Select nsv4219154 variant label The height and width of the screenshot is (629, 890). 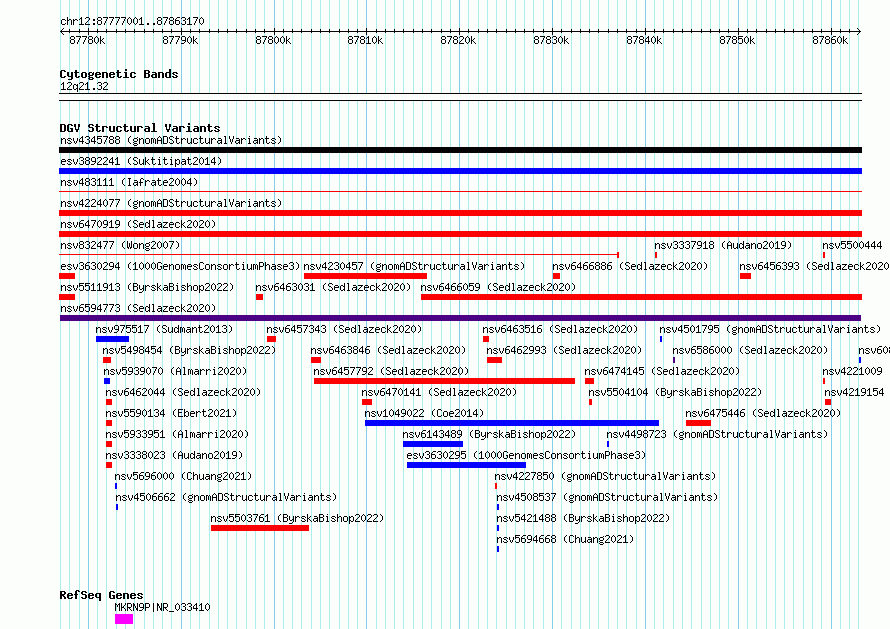point(854,392)
